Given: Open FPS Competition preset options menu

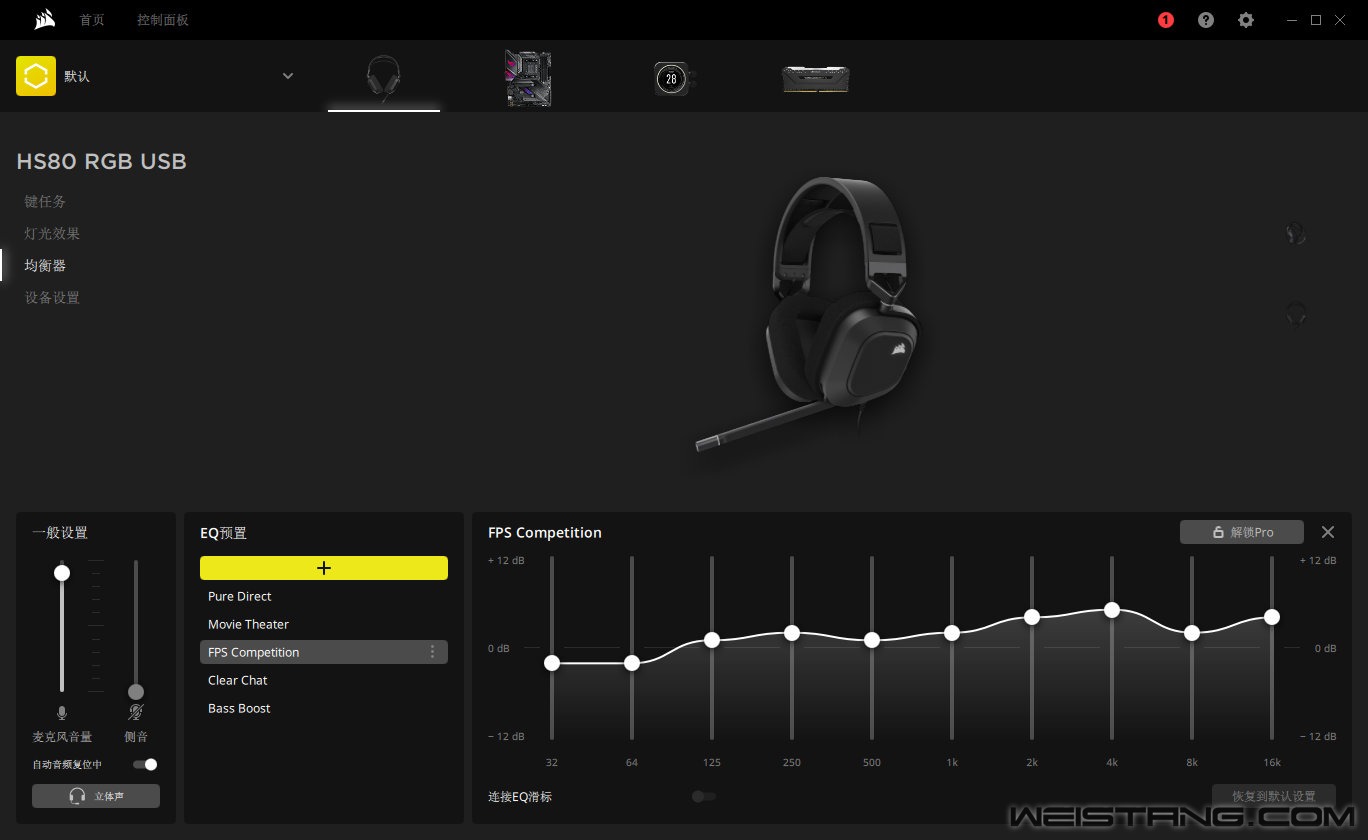Looking at the screenshot, I should pyautogui.click(x=433, y=652).
